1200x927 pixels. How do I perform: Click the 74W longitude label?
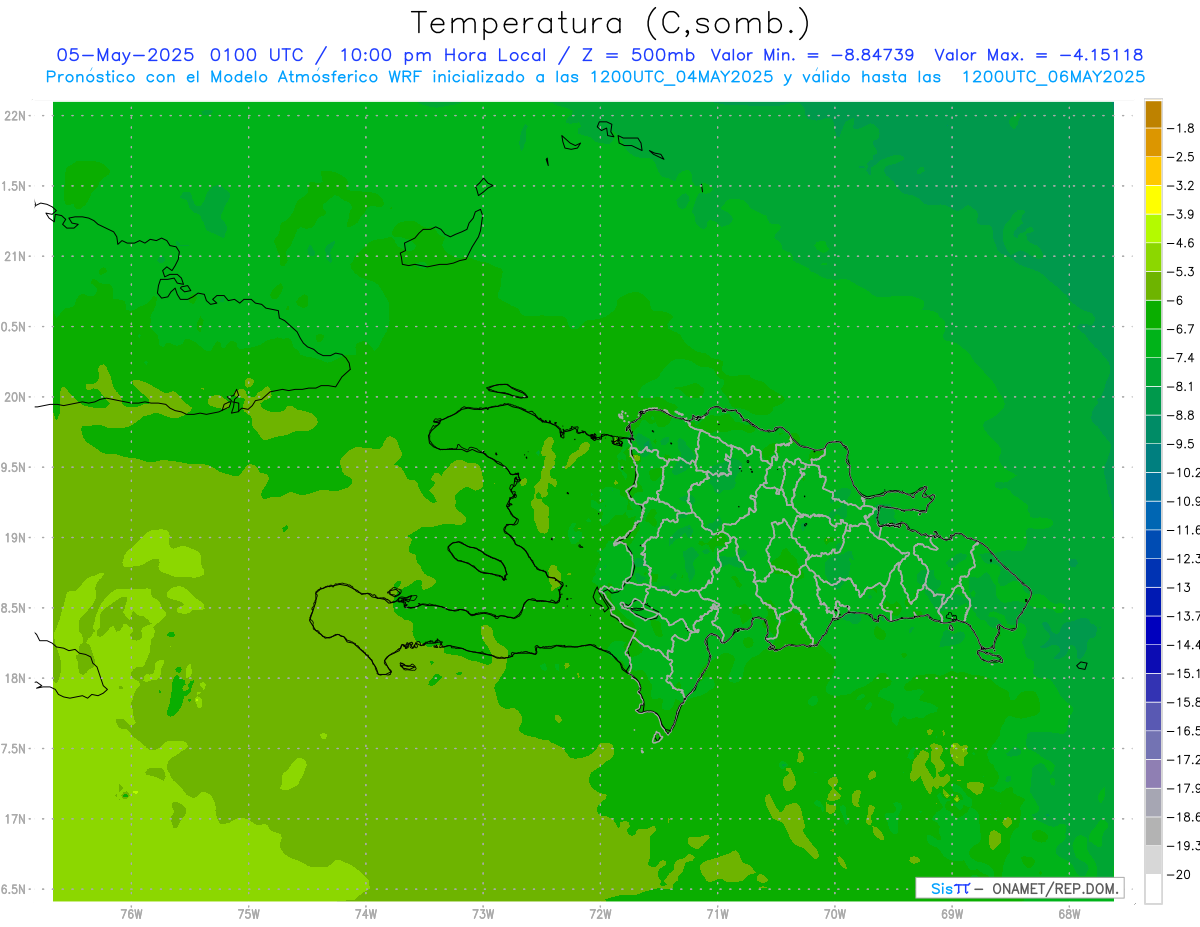point(366,914)
